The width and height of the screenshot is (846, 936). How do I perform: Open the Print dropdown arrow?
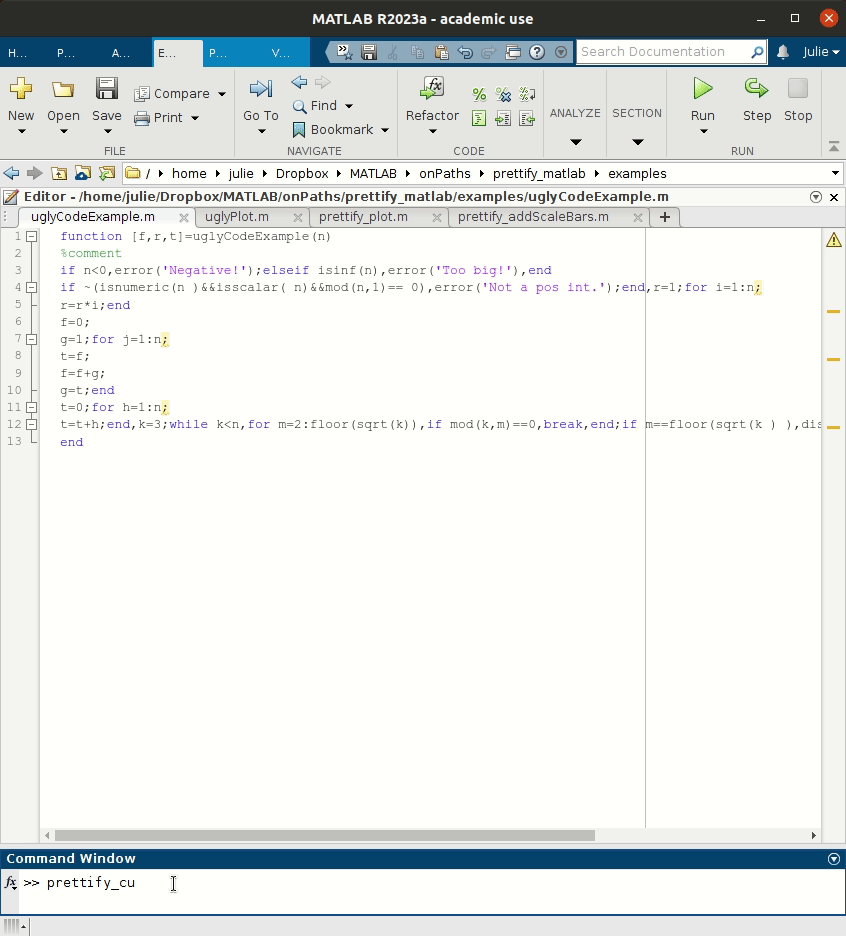(x=195, y=118)
